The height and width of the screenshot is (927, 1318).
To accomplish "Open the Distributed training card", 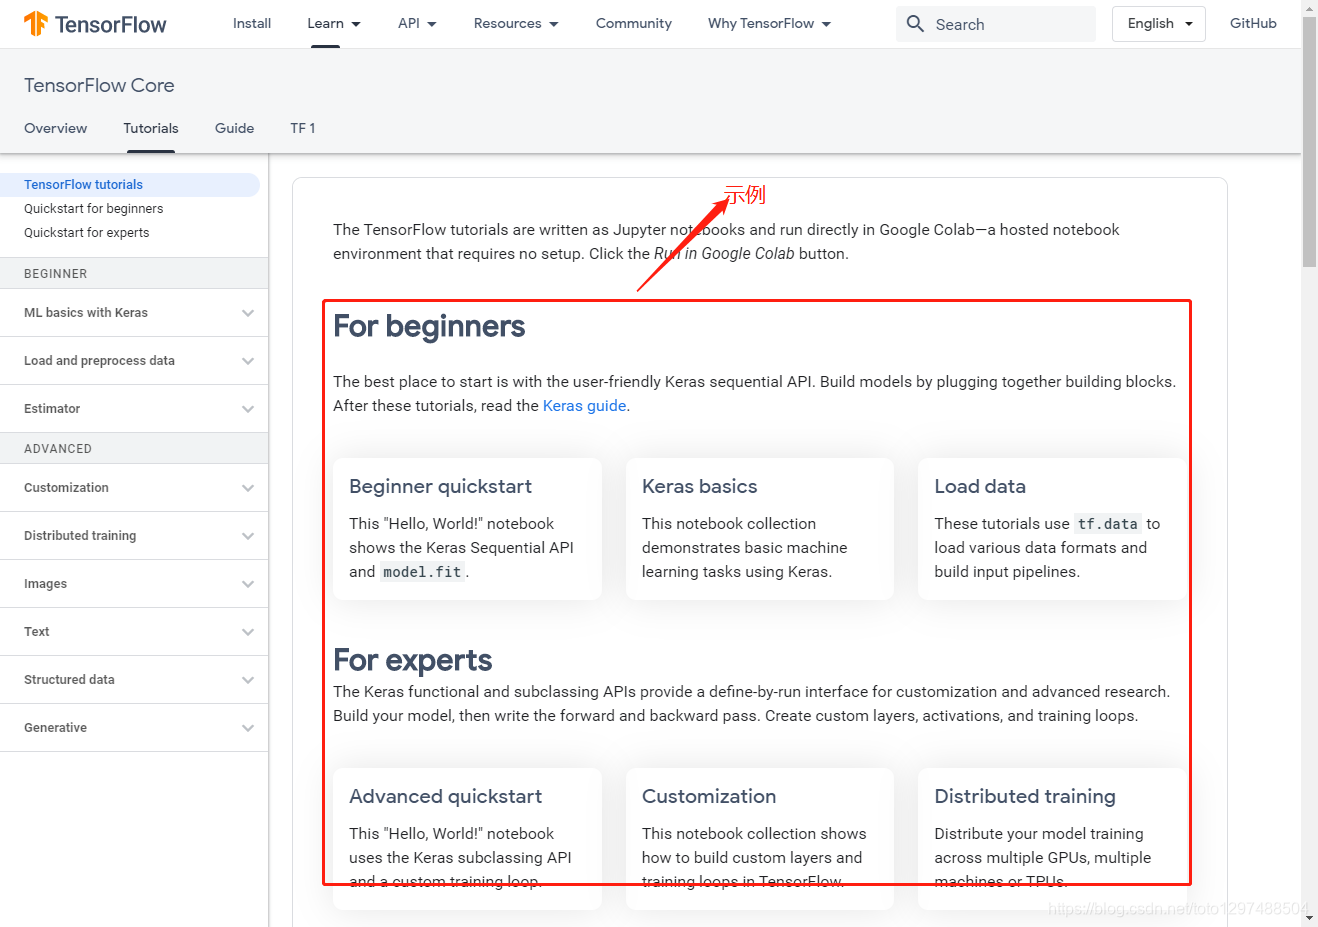I will tap(1052, 839).
